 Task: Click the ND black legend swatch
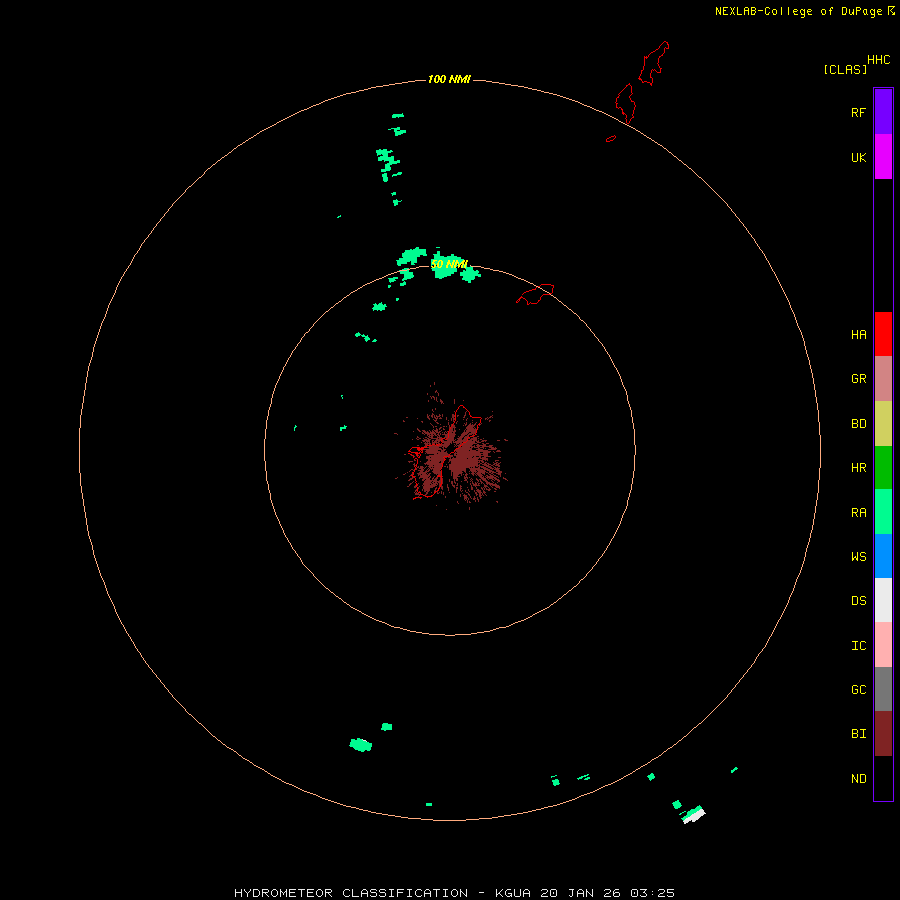tap(883, 778)
